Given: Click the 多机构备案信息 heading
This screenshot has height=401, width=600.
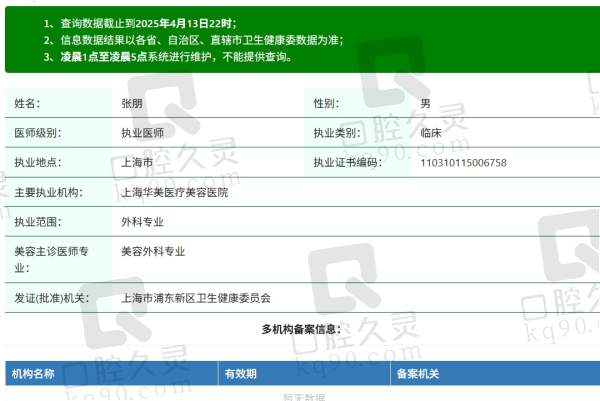Looking at the screenshot, I should point(301,329).
